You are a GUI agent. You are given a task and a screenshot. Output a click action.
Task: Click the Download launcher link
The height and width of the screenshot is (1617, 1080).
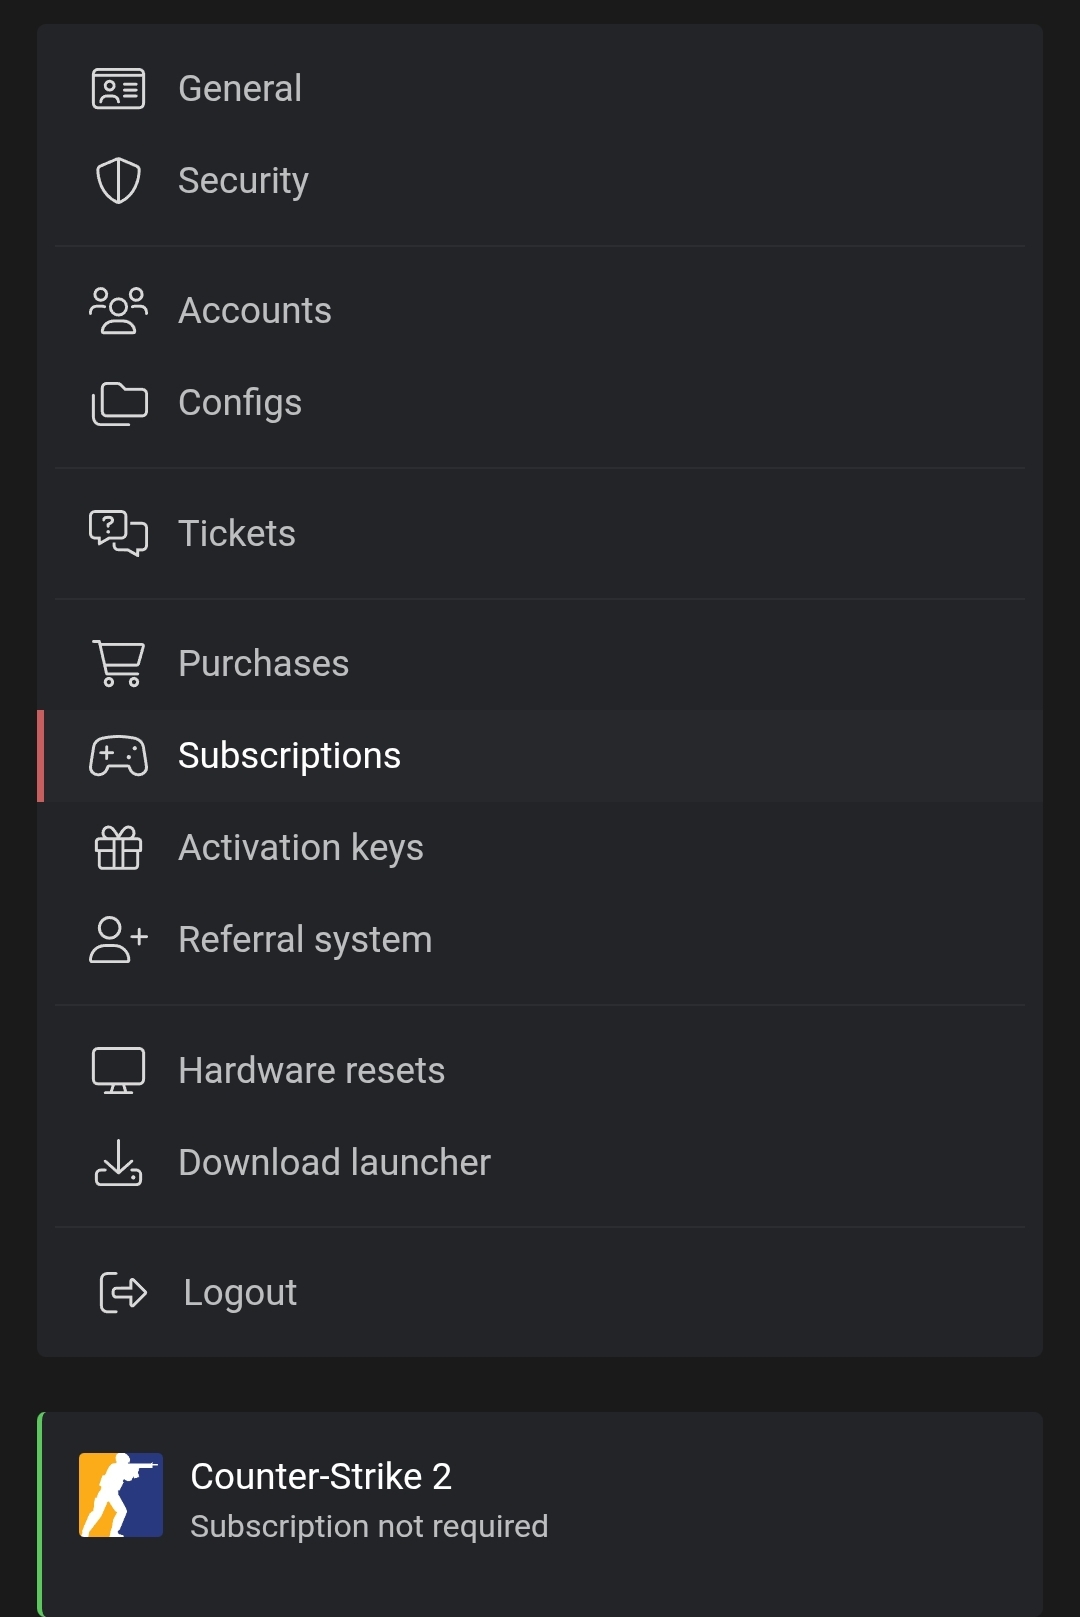click(540, 1162)
